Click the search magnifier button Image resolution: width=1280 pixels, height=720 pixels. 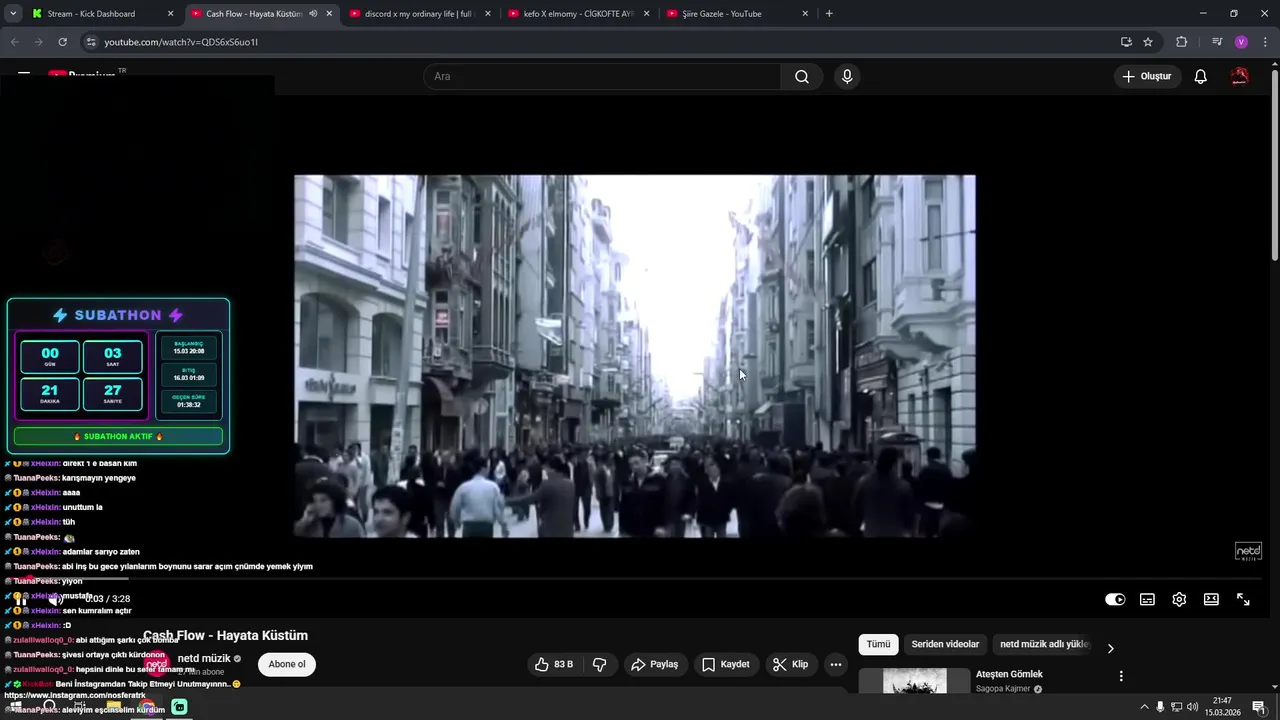(x=802, y=76)
